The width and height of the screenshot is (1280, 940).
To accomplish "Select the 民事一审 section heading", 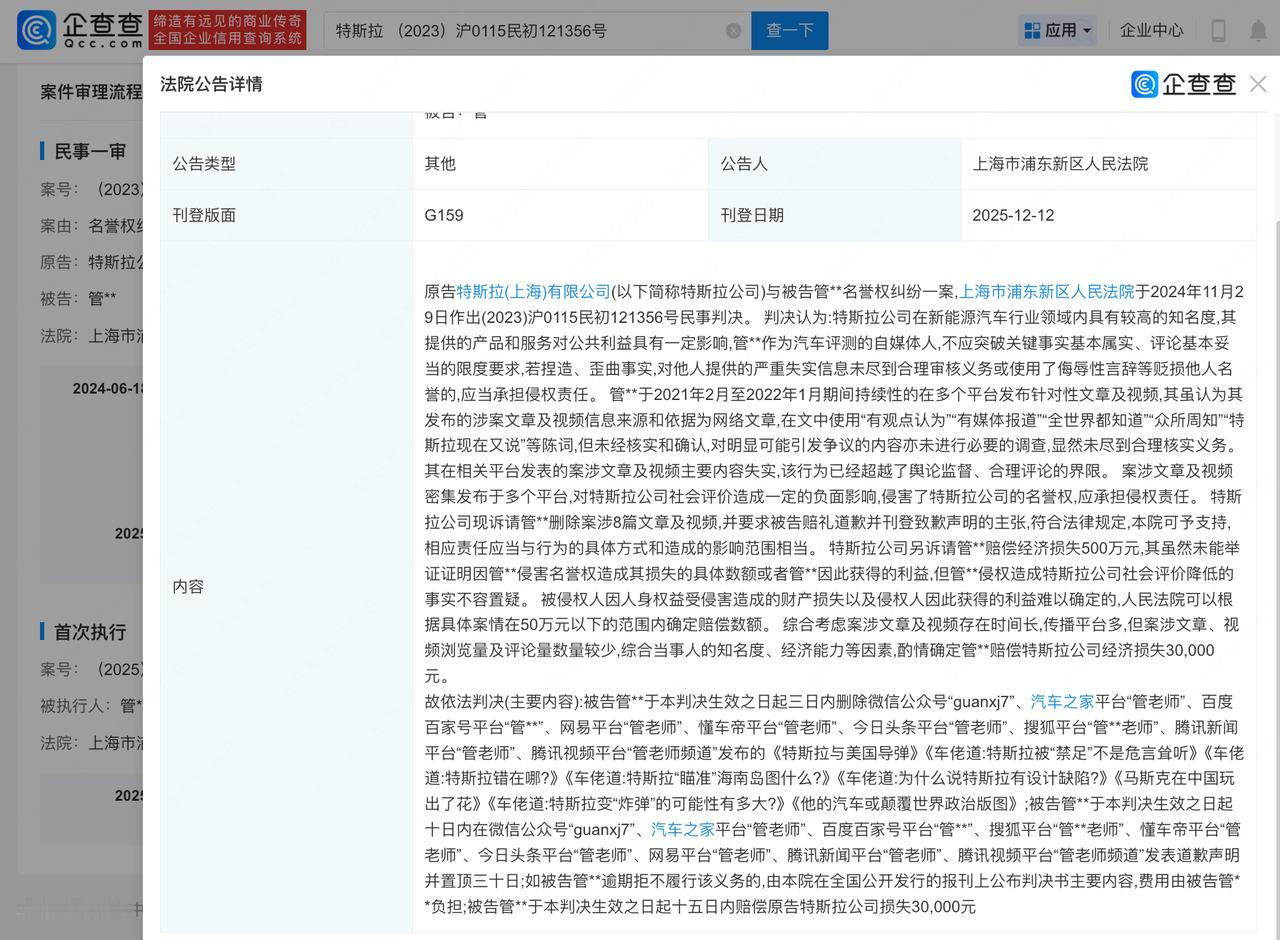I will pyautogui.click(x=90, y=151).
